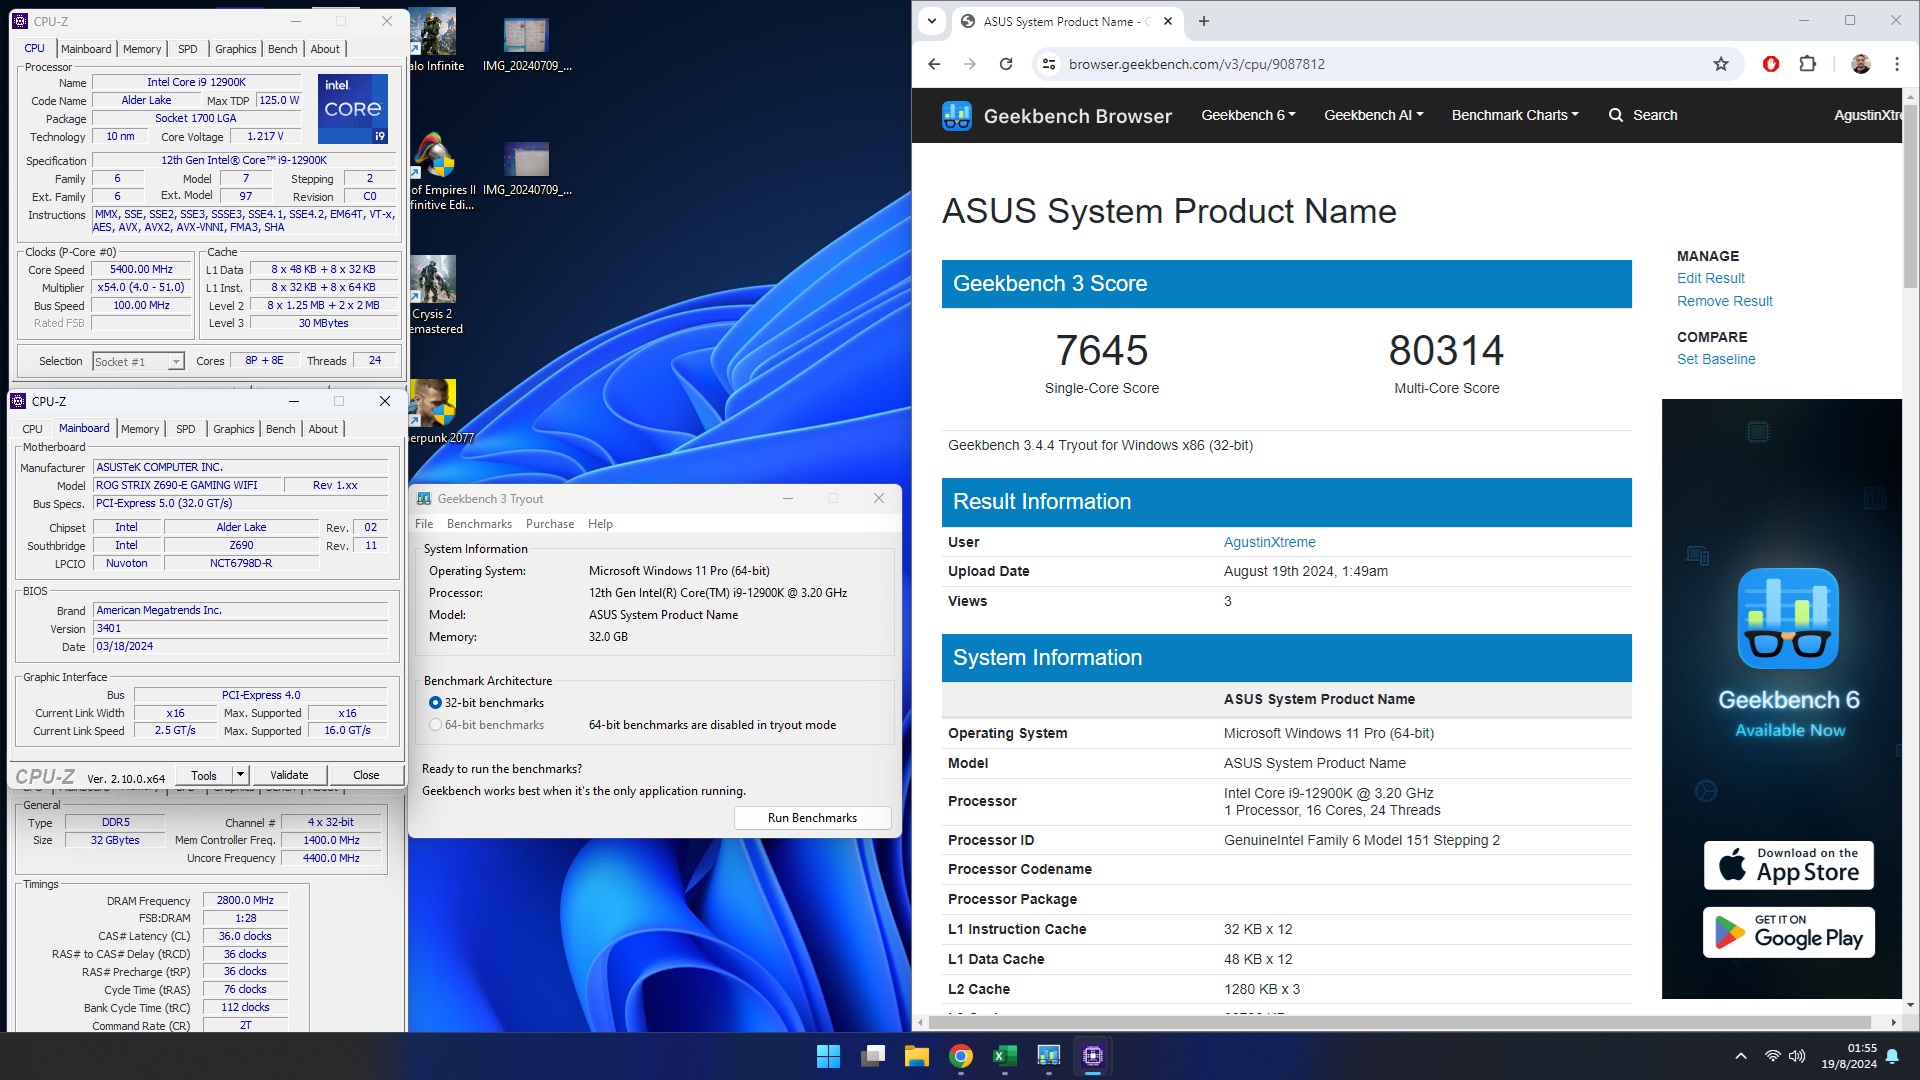Open the AgustinXtreme user link
Viewport: 1920px width, 1080px height.
point(1269,542)
